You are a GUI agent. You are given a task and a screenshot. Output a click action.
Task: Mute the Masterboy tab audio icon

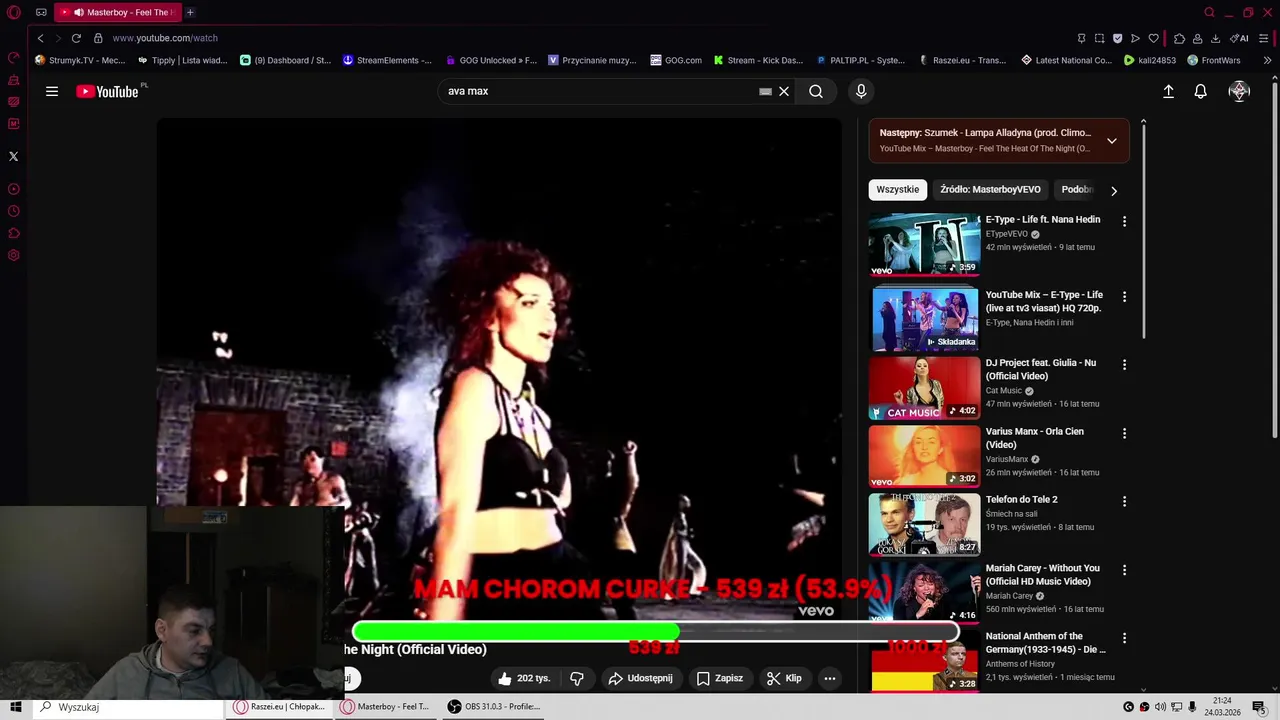coord(78,12)
